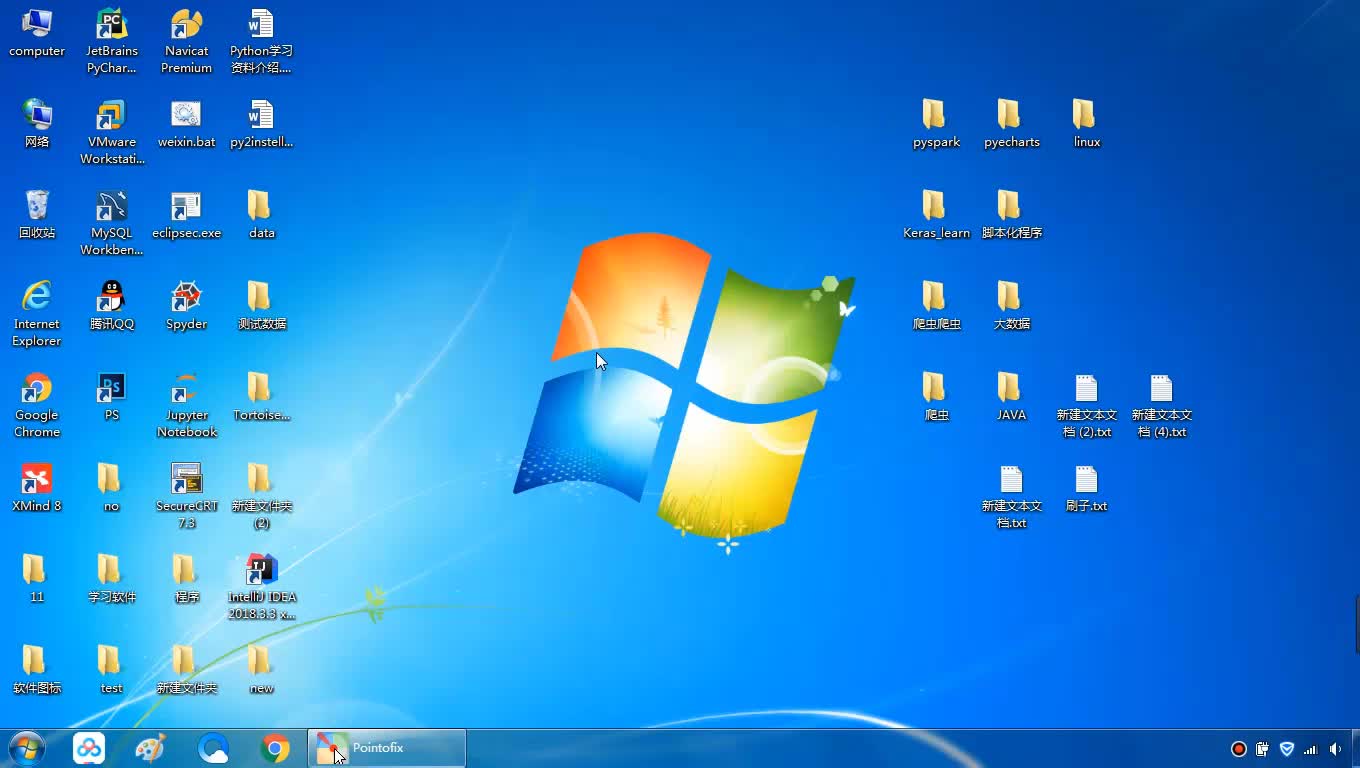Select the pyspark folder
This screenshot has height=768, width=1360.
point(936,116)
